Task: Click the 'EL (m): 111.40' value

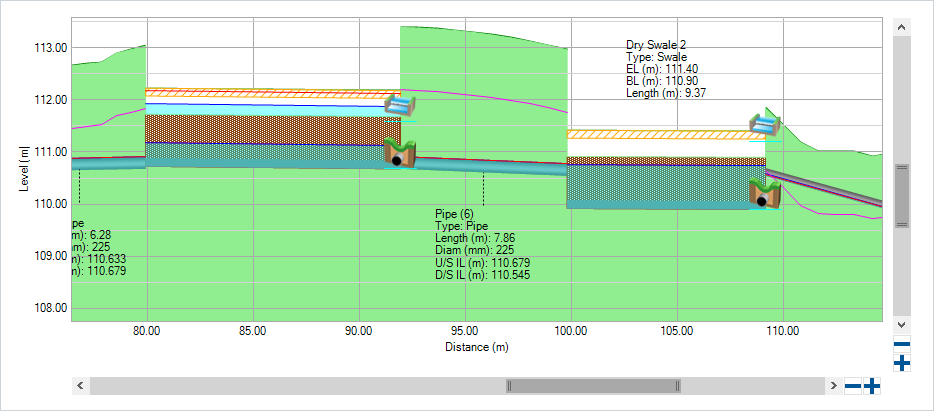Action: click(661, 69)
